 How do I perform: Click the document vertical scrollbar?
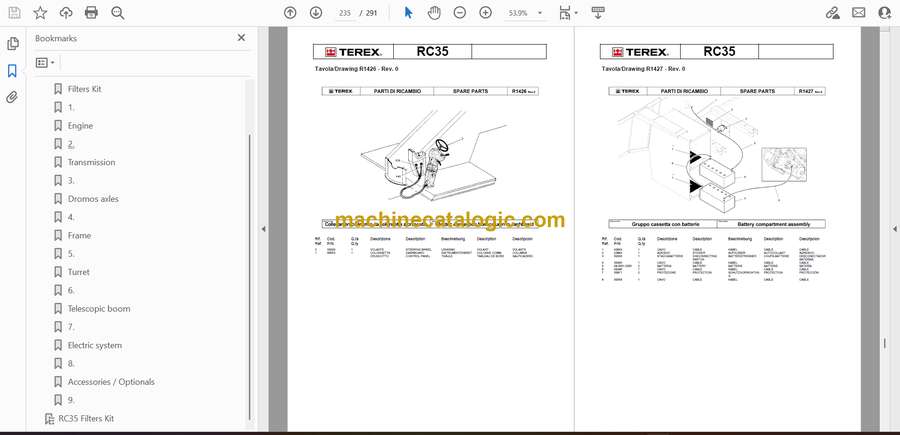885,343
